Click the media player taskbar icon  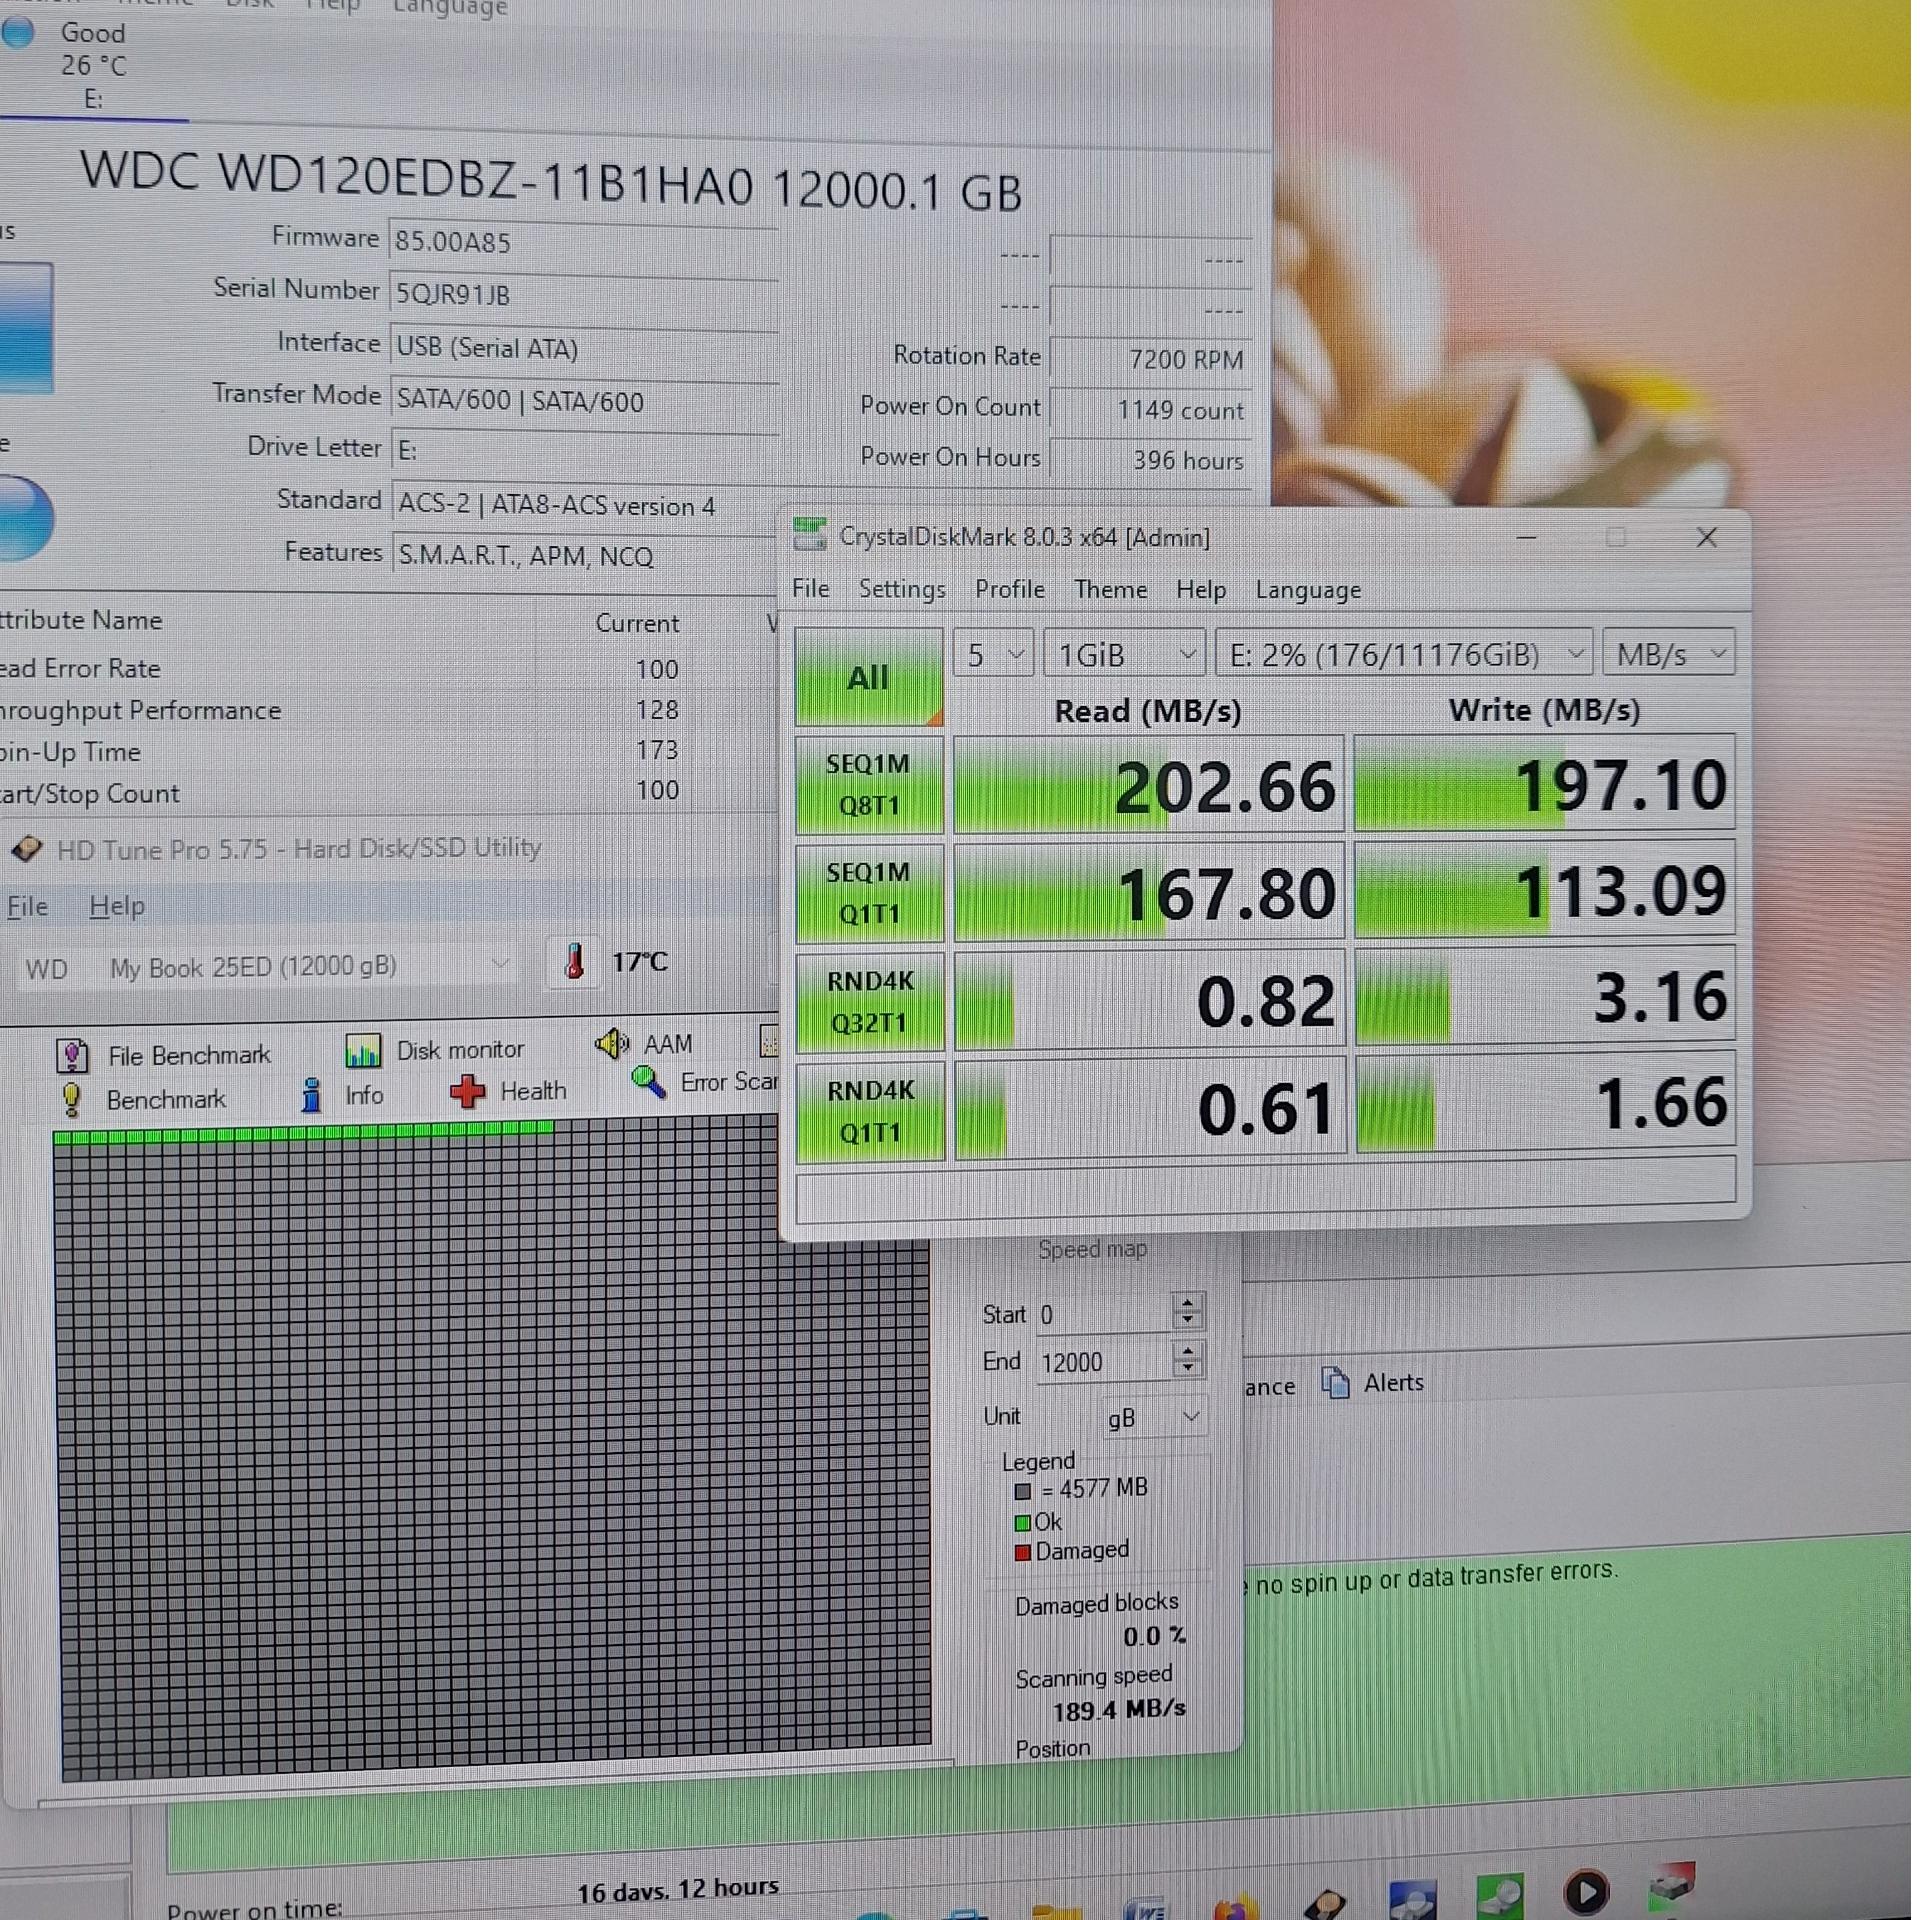coord(1585,1891)
